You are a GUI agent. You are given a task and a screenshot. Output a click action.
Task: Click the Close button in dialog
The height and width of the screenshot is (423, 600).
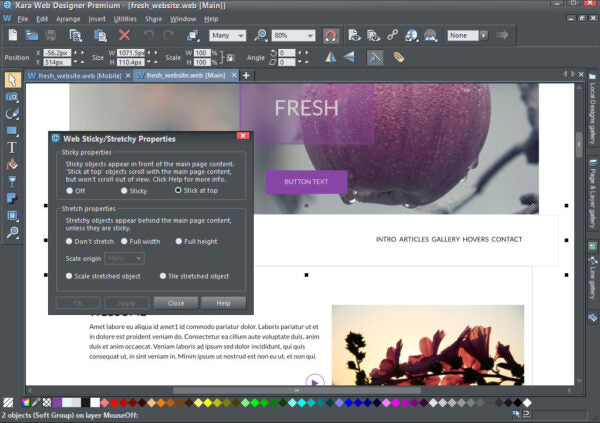[176, 303]
